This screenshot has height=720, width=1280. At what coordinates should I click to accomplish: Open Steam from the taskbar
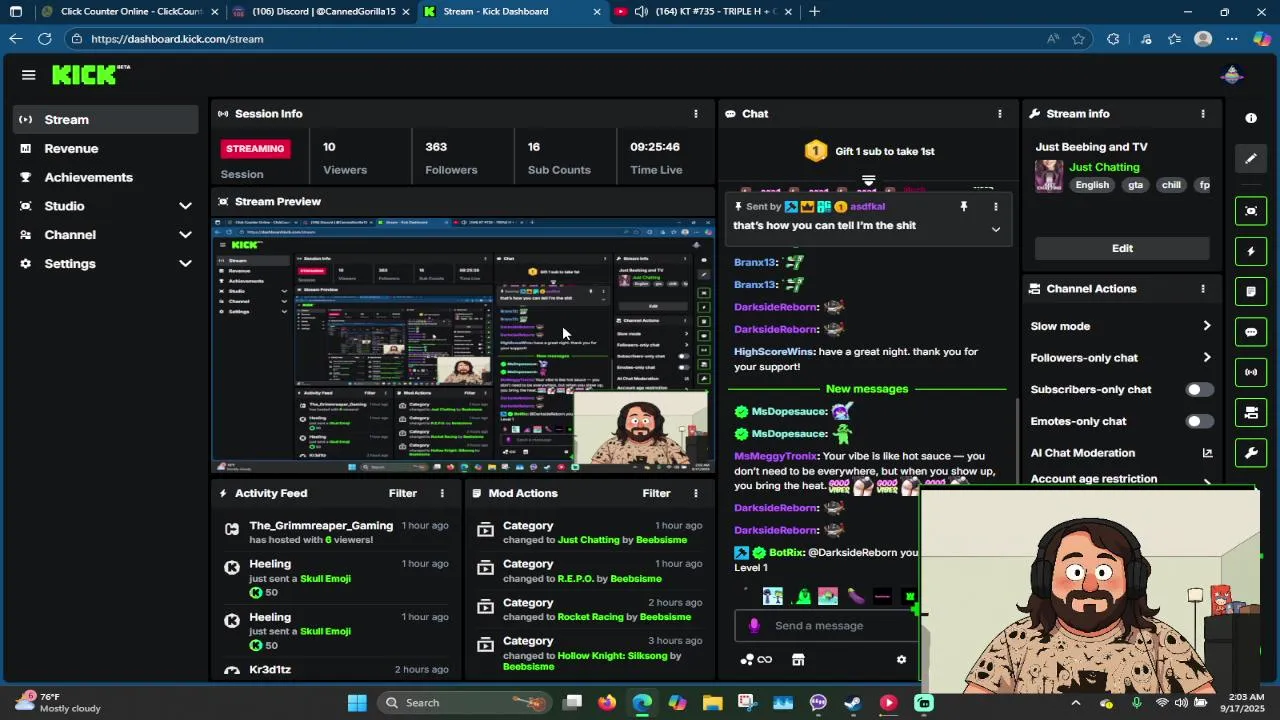pos(853,703)
